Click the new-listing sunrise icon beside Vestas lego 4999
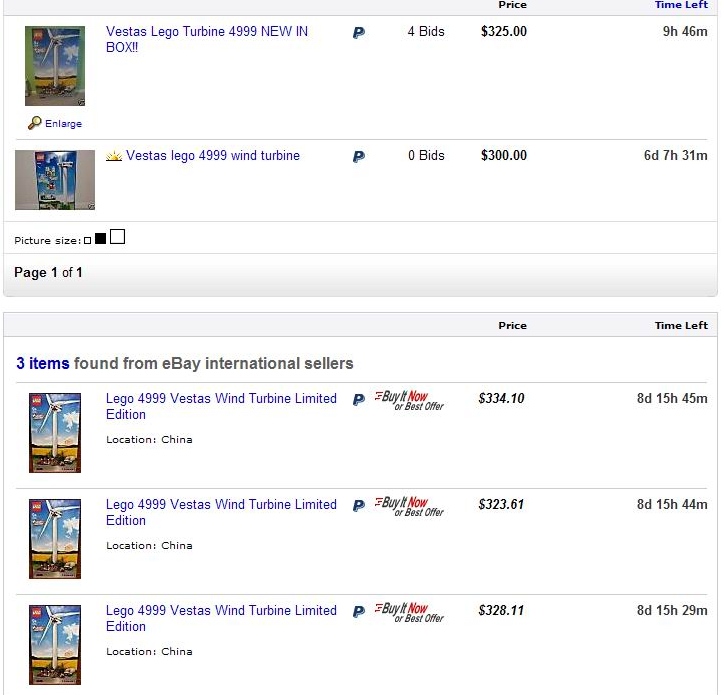724x695 pixels. pos(114,156)
